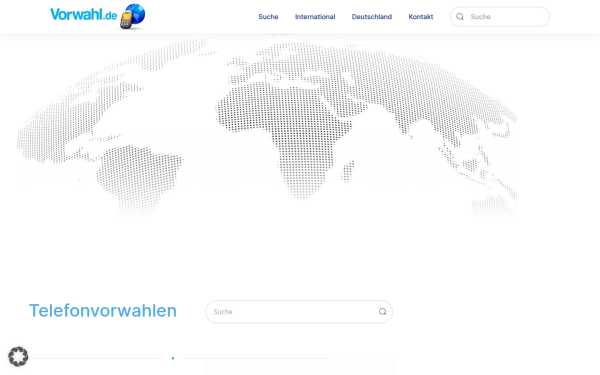
Task: Open the International menu item
Action: pyautogui.click(x=315, y=17)
